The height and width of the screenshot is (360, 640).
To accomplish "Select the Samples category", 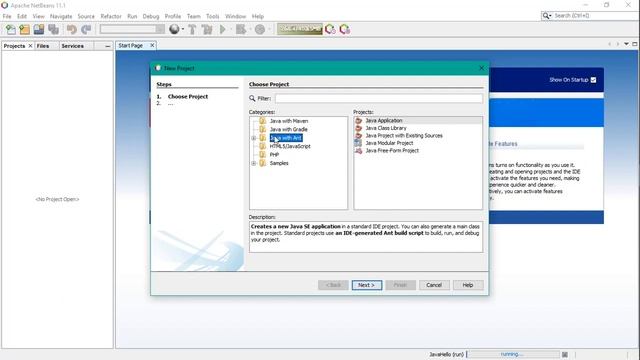I will tap(279, 163).
